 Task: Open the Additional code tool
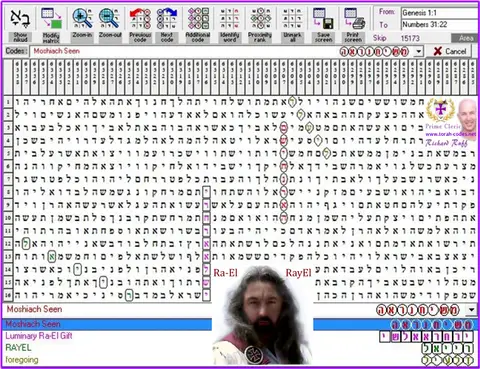click(198, 25)
